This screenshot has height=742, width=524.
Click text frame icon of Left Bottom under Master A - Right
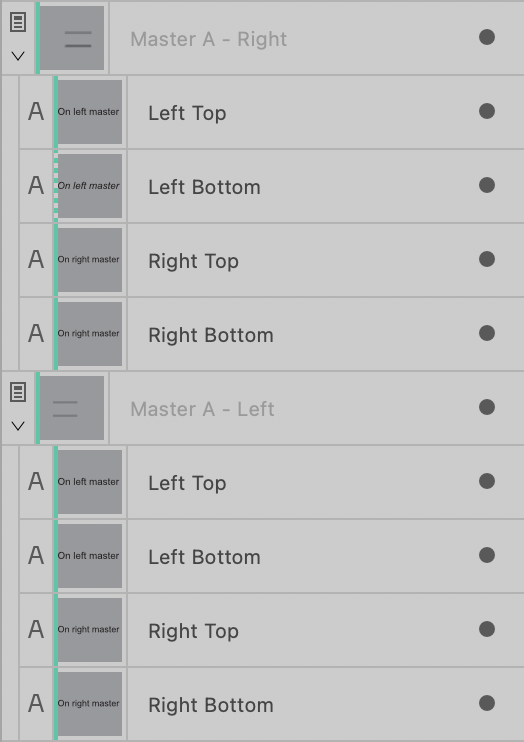36,186
